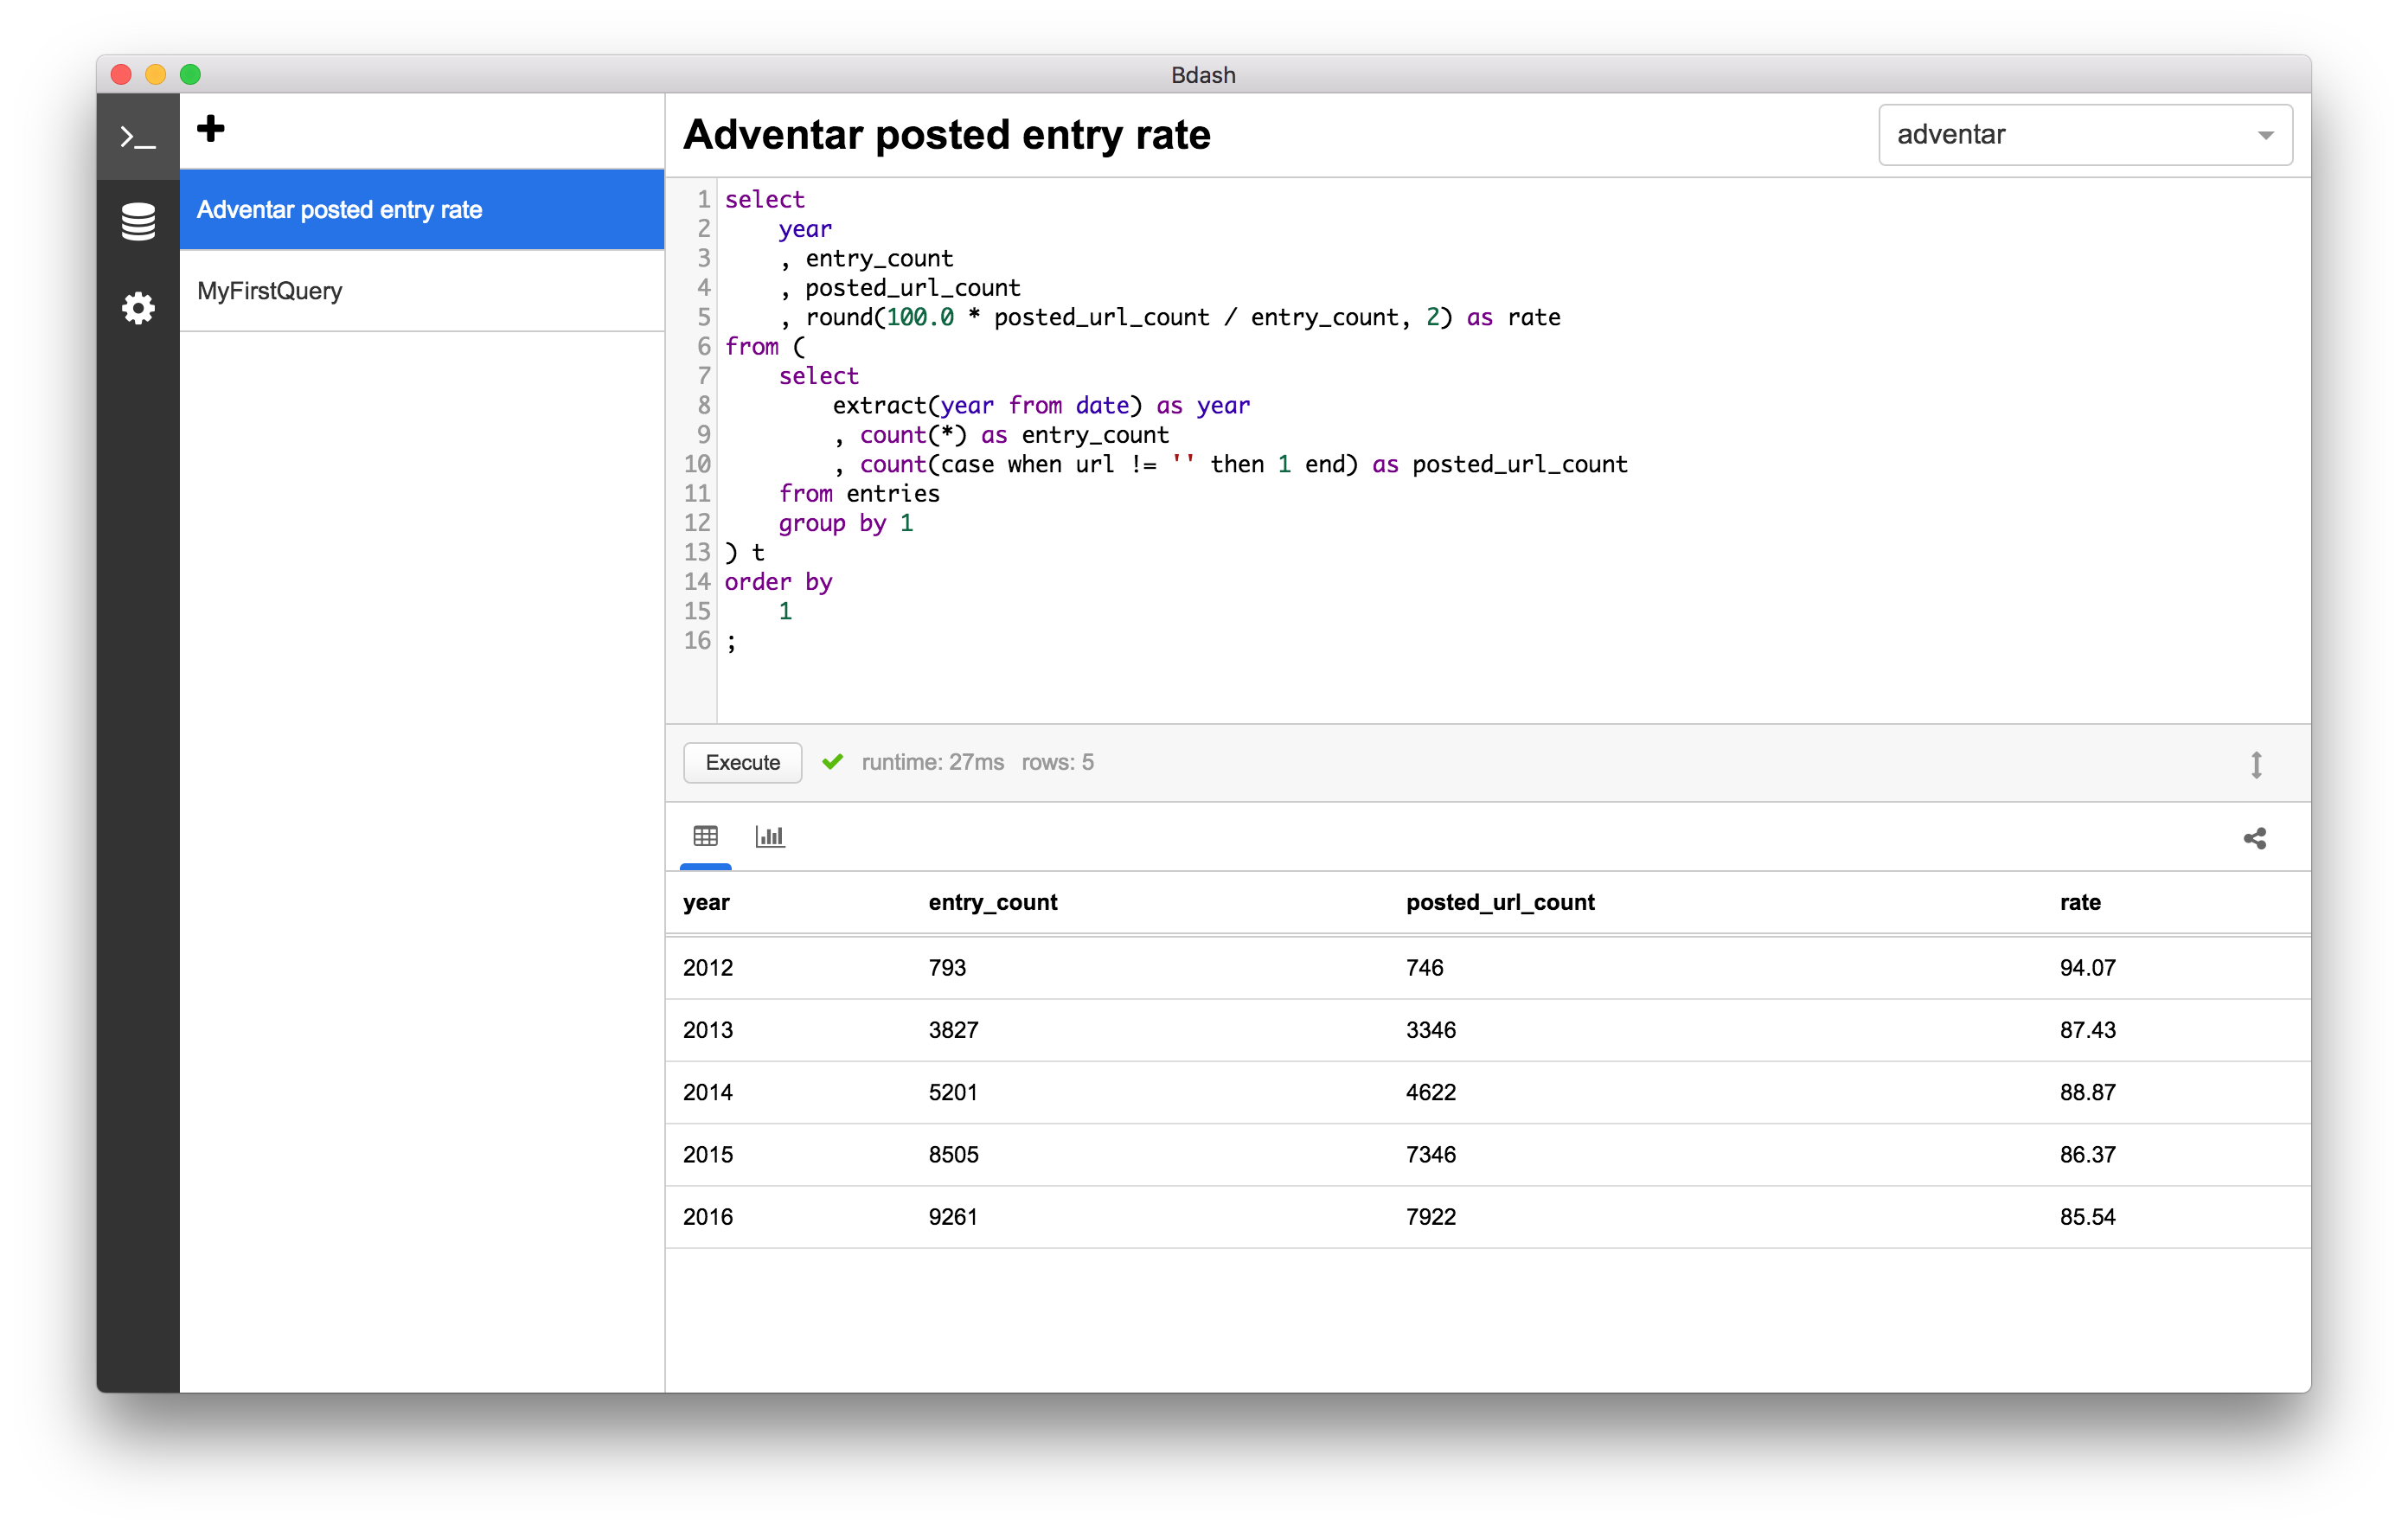
Task: Click the share results button
Action: tap(2255, 837)
